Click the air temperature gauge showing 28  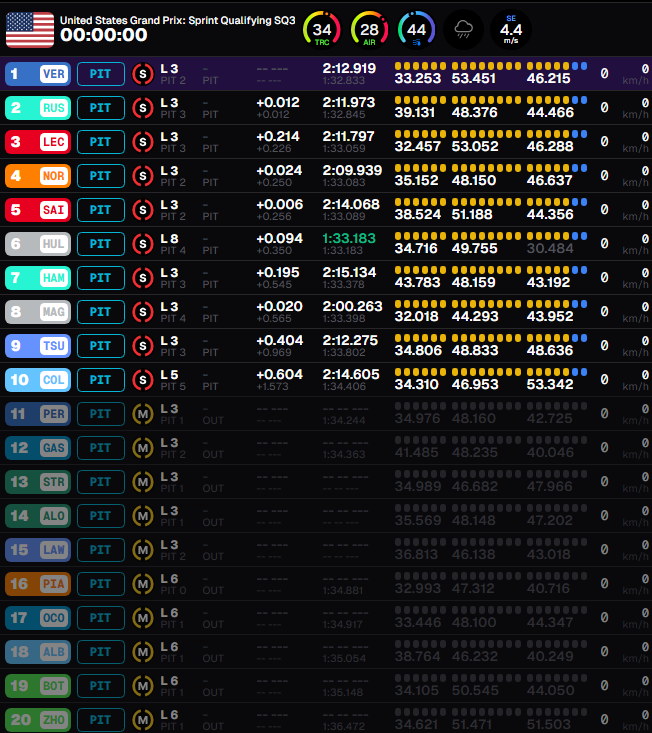click(369, 30)
